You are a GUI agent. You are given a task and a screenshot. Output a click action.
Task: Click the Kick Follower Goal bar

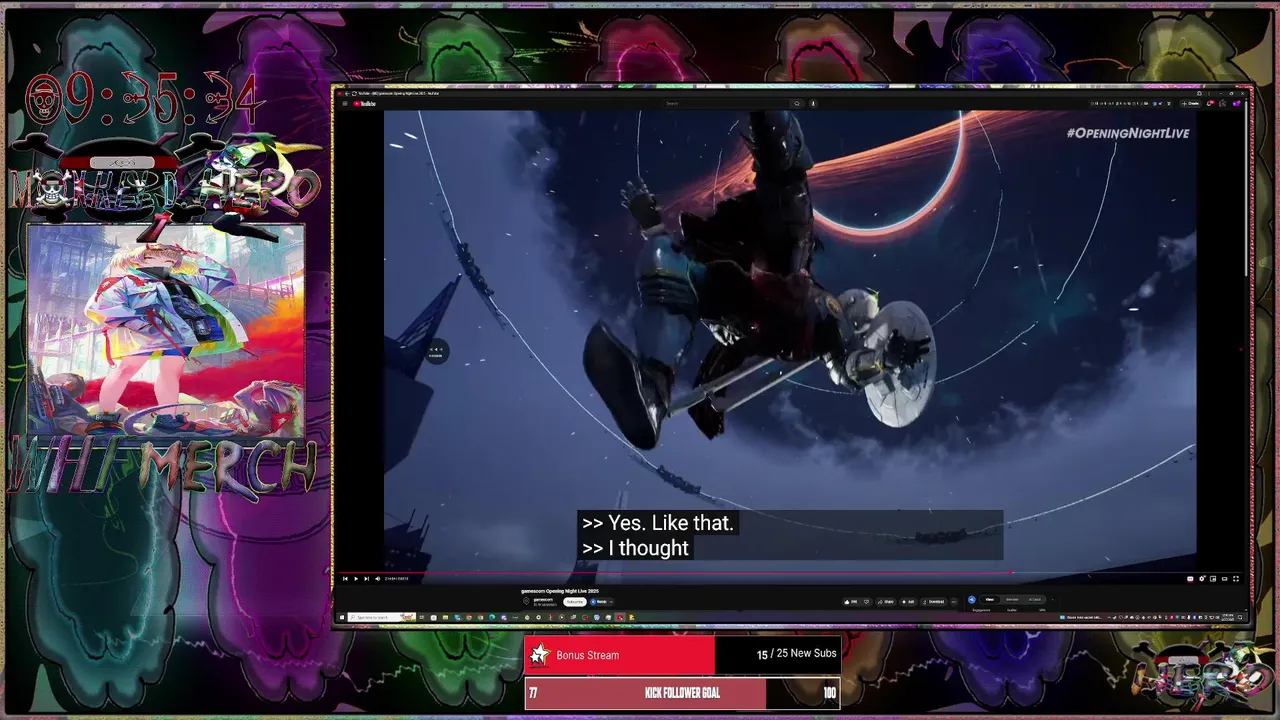point(682,693)
